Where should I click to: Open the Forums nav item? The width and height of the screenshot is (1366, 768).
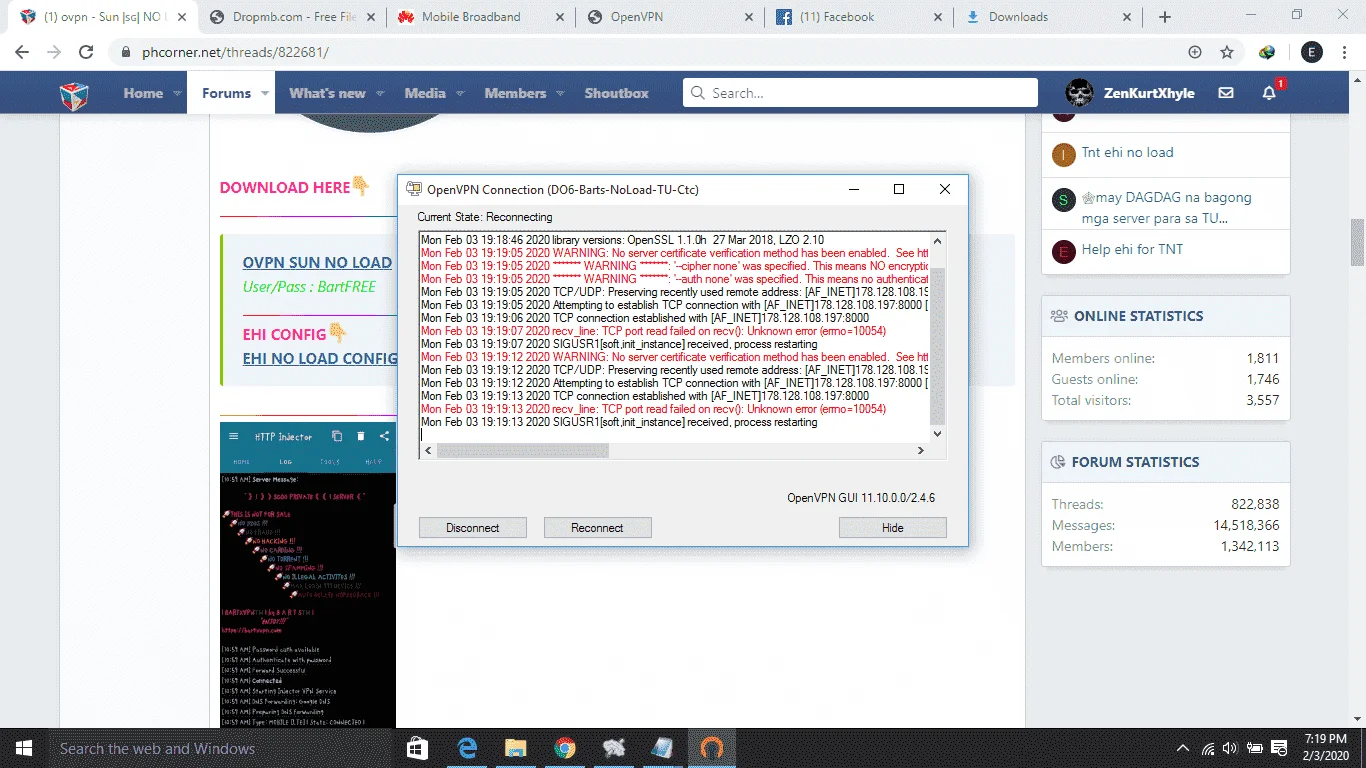(x=226, y=93)
